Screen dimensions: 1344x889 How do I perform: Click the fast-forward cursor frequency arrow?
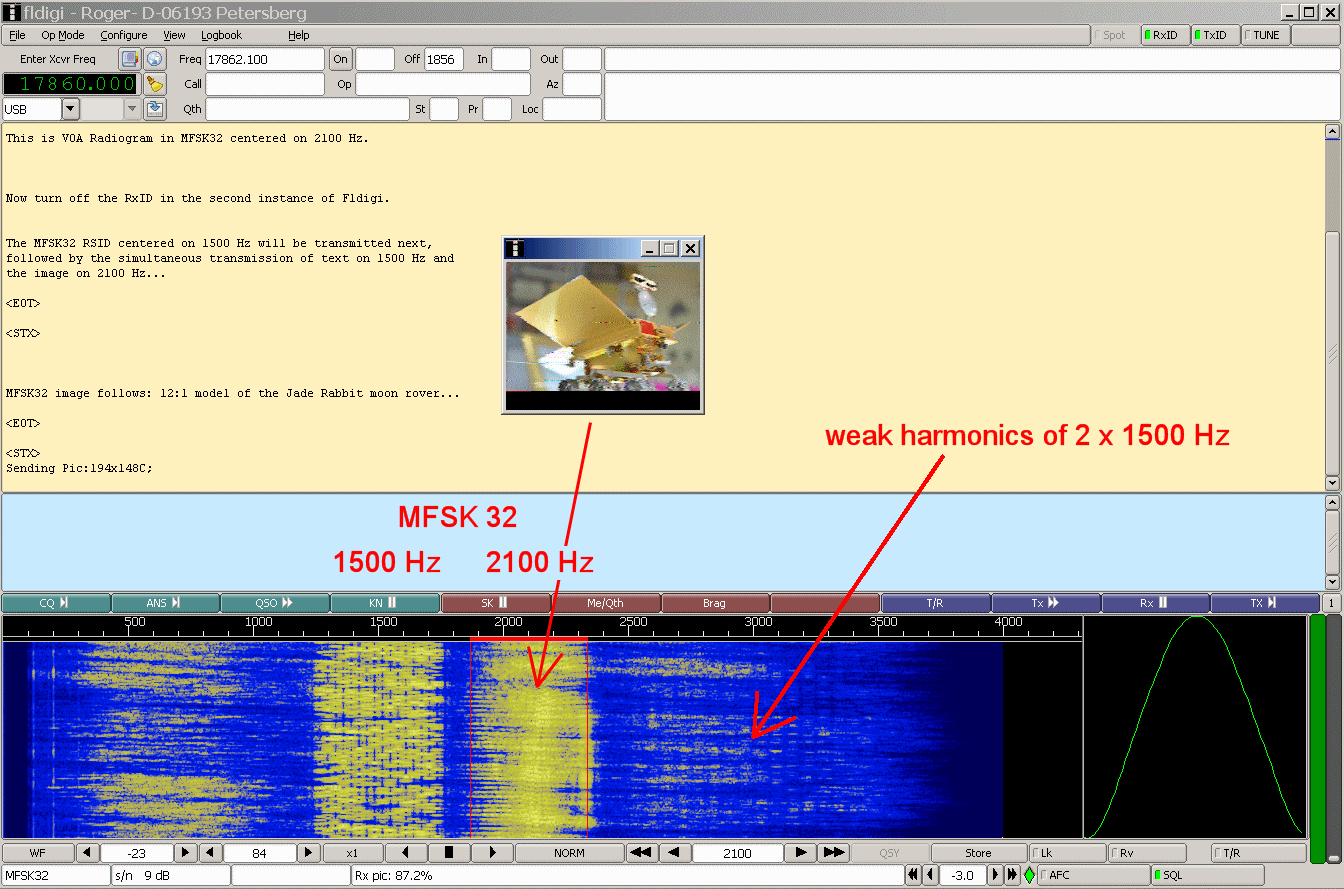(x=832, y=853)
